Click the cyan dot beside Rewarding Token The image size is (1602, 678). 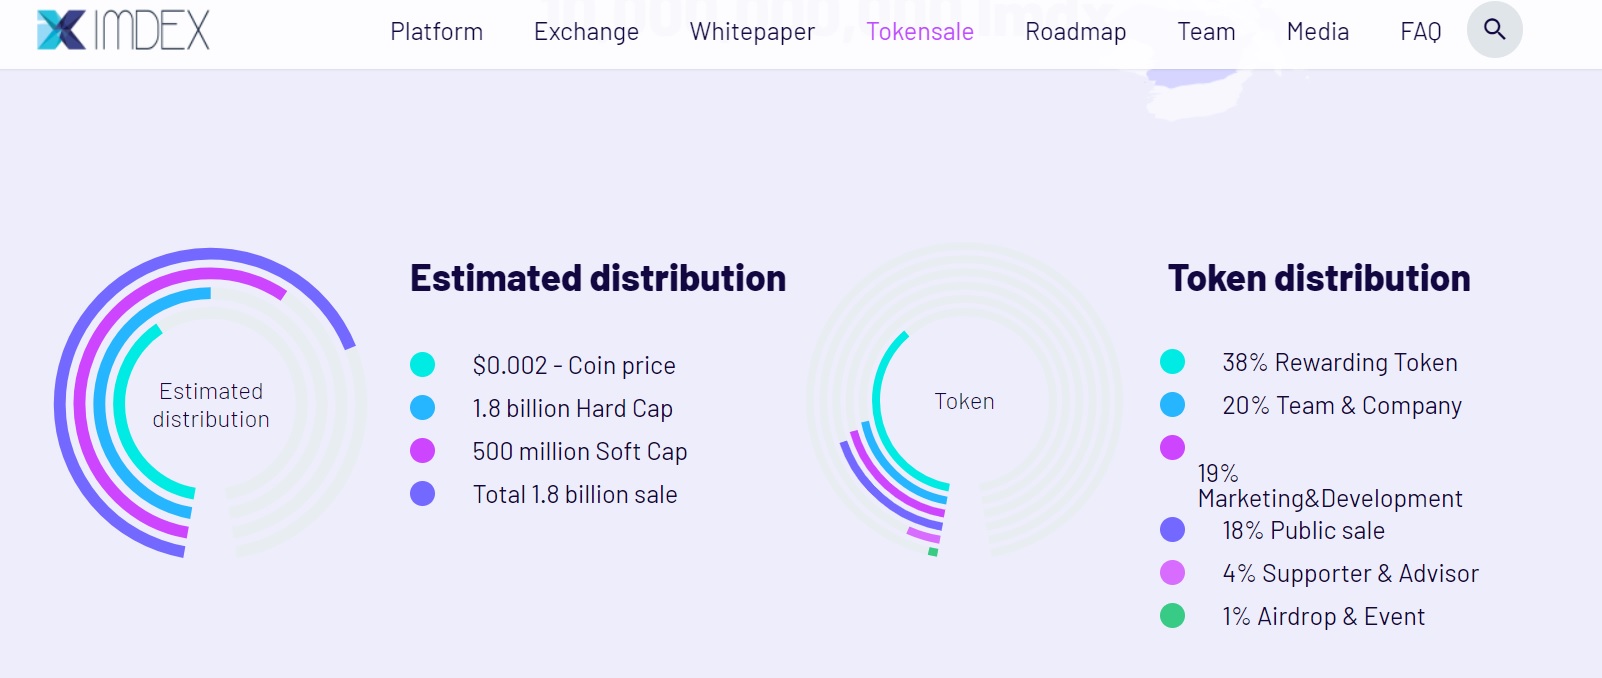click(x=1173, y=362)
